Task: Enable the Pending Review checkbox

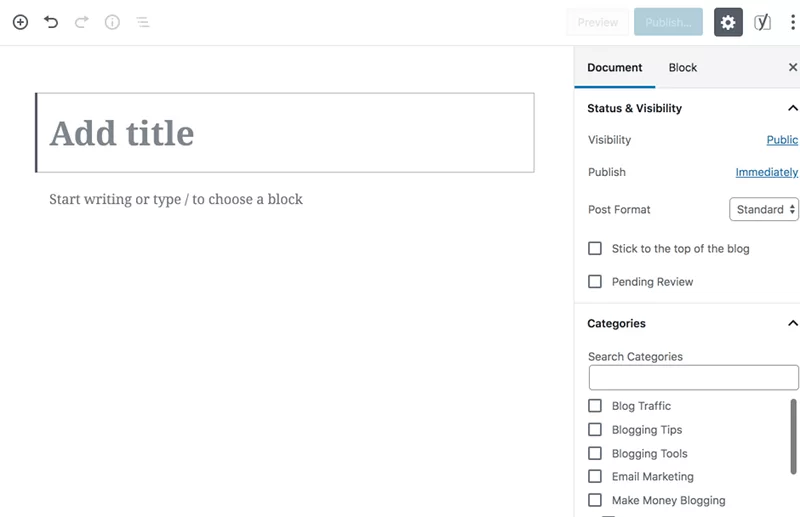Action: point(595,282)
